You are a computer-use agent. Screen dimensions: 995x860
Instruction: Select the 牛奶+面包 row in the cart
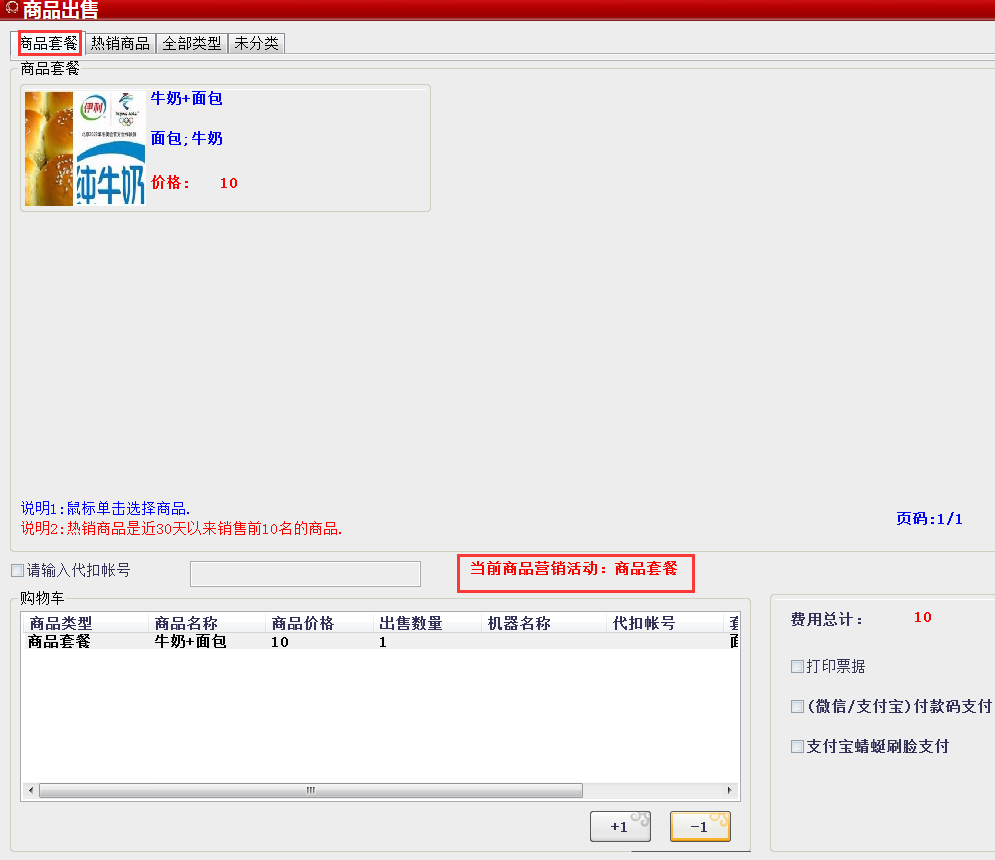190,642
